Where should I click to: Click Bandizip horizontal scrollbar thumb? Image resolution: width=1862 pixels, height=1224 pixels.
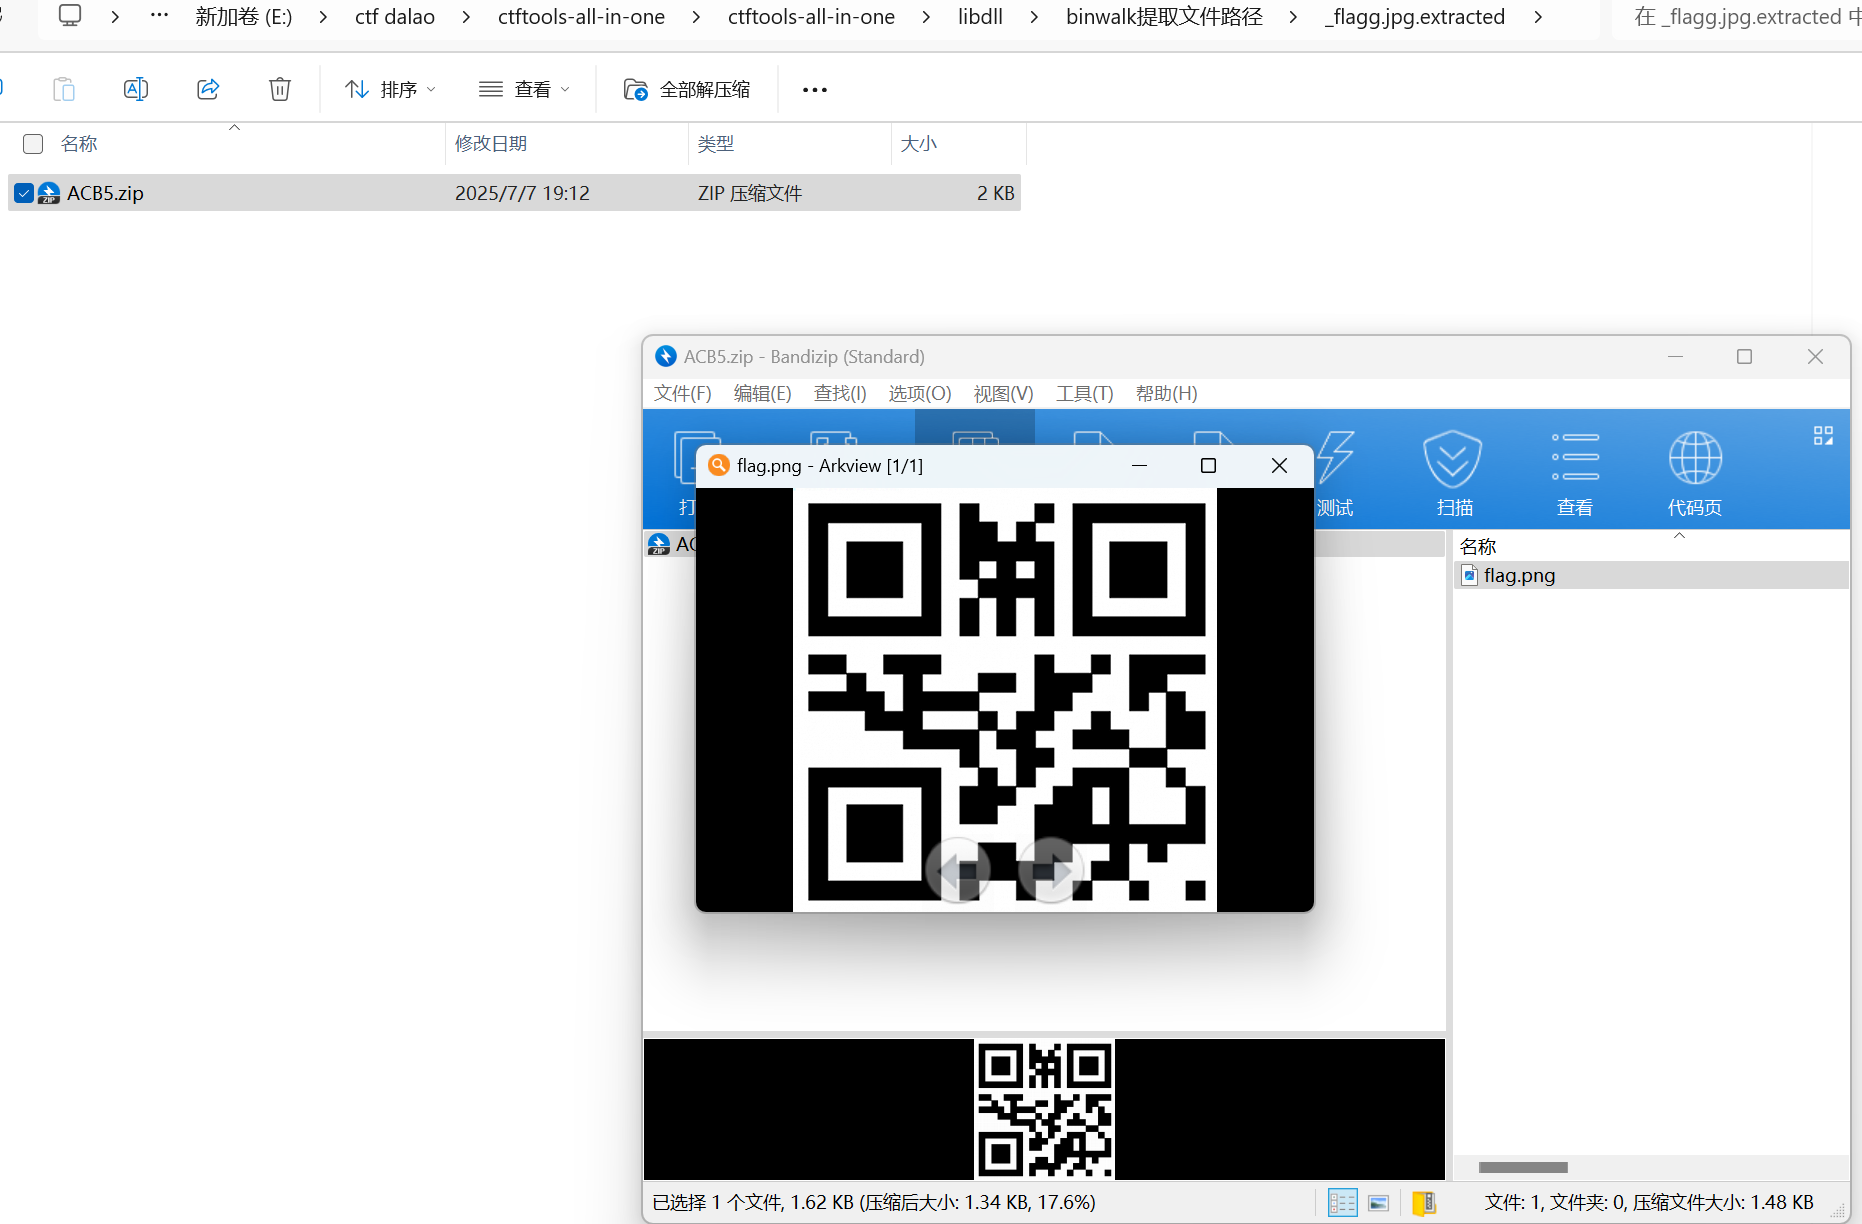(1523, 1167)
